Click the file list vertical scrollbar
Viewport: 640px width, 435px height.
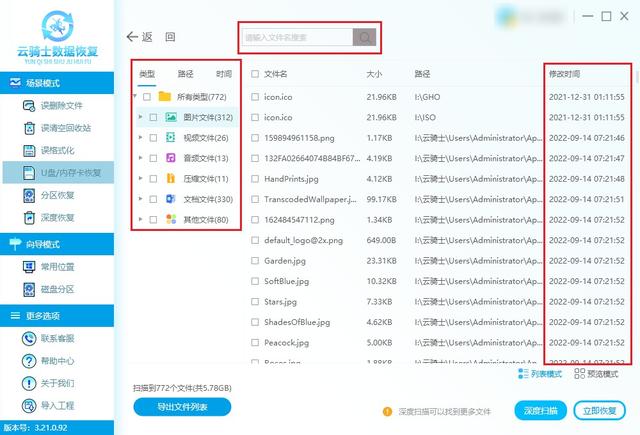pyautogui.click(x=638, y=76)
